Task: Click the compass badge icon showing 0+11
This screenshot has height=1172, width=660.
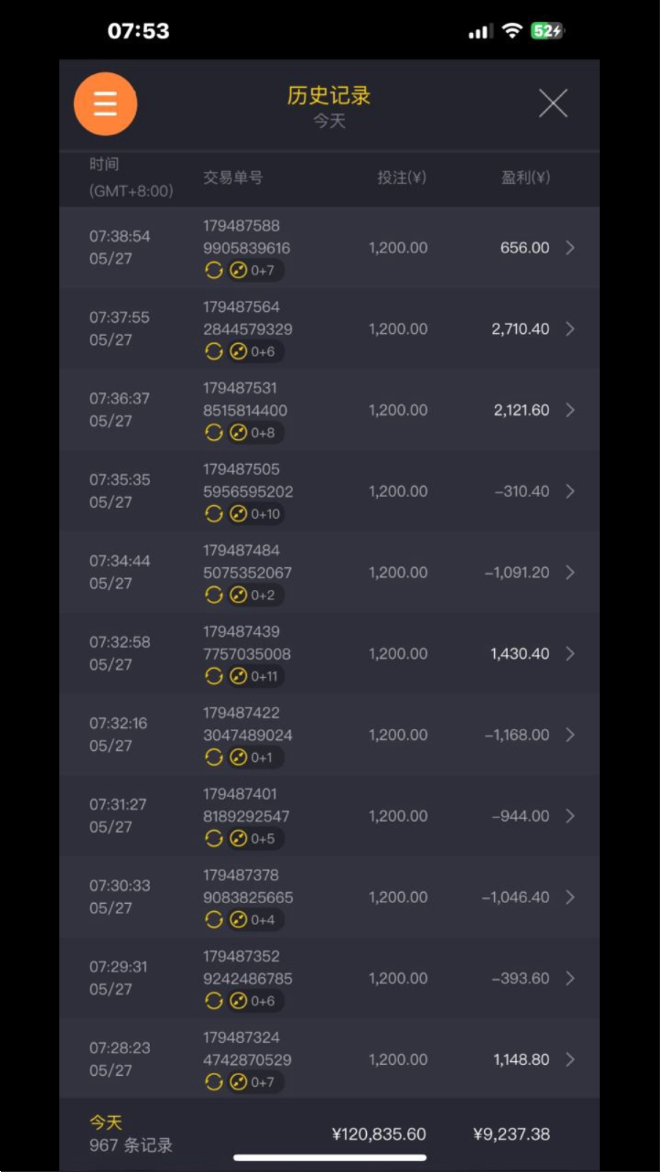Action: click(239, 676)
